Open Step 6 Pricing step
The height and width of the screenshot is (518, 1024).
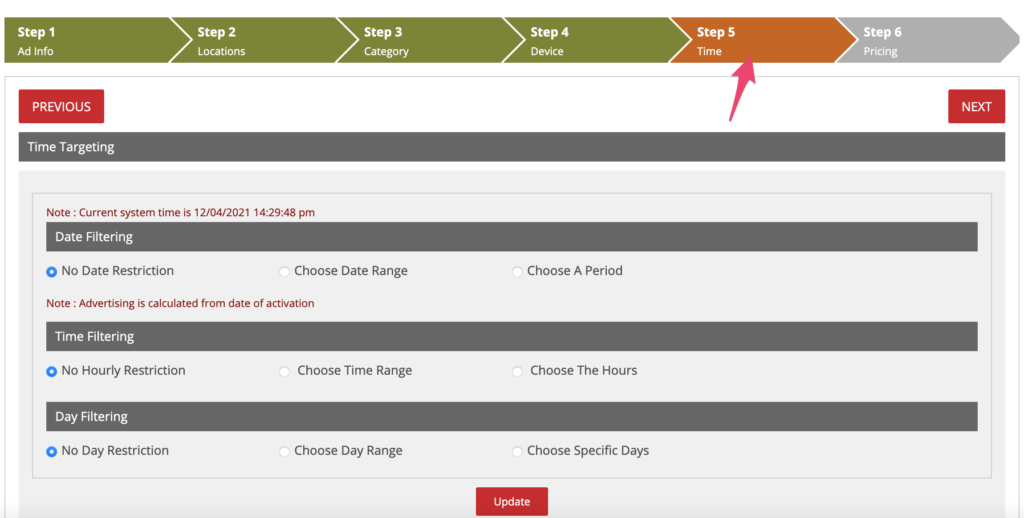coord(915,40)
